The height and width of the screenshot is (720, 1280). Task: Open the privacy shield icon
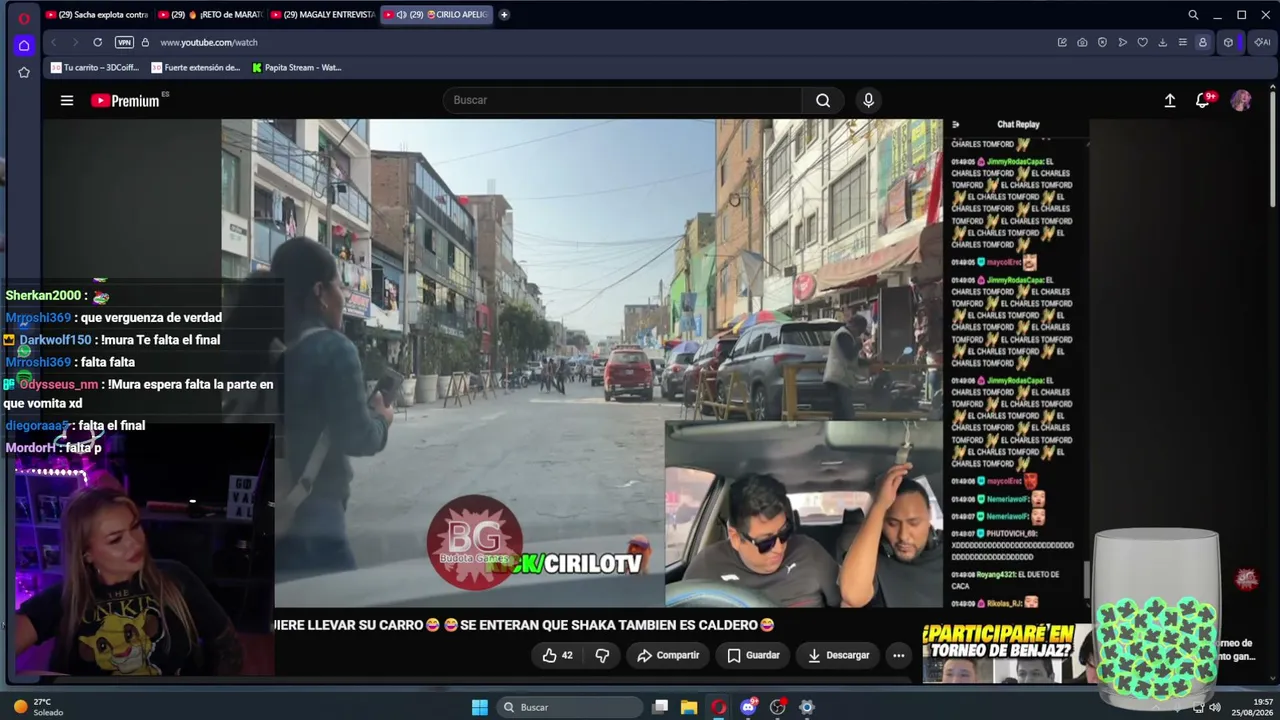click(1102, 42)
